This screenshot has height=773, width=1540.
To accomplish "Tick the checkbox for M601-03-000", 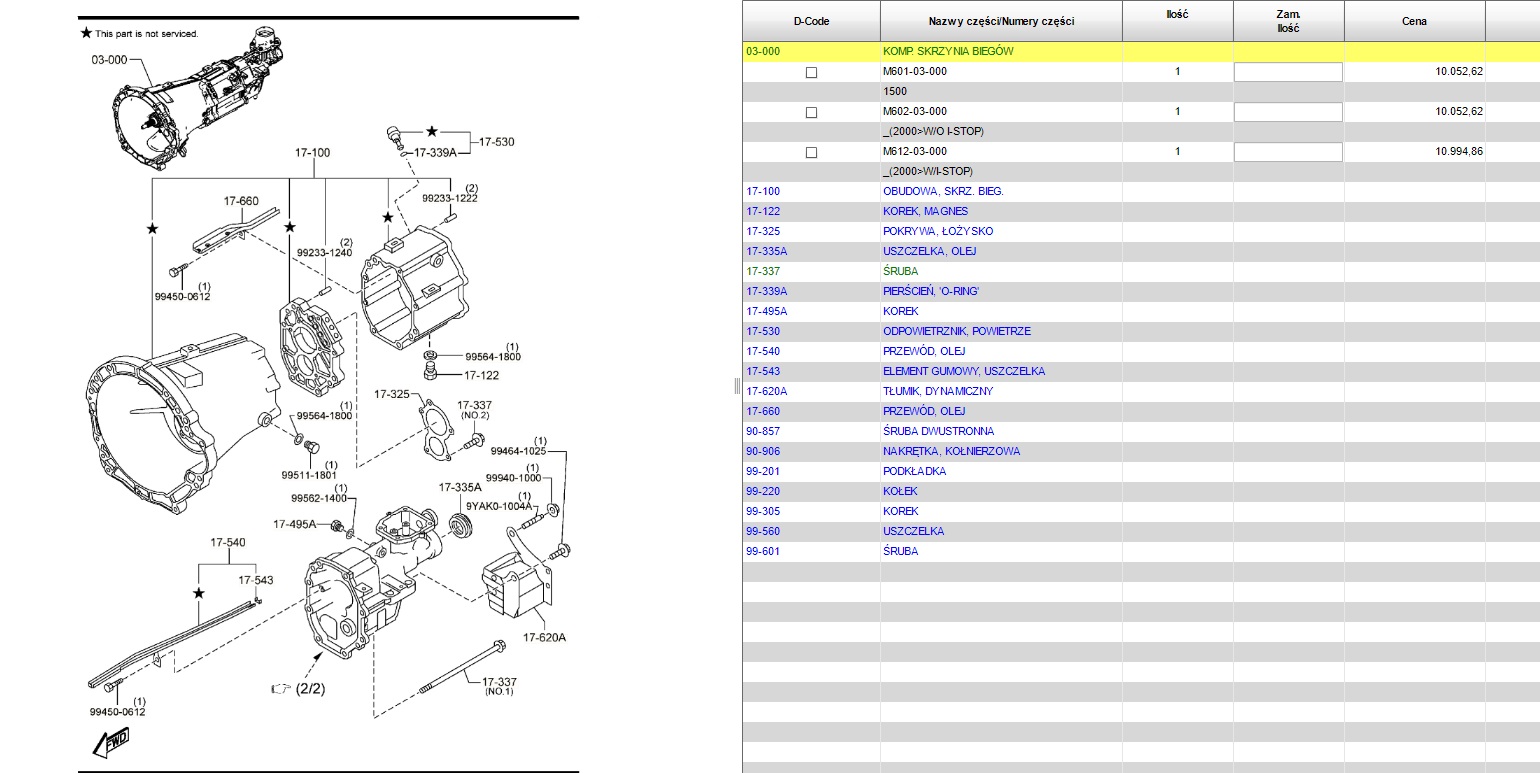I will tap(811, 72).
